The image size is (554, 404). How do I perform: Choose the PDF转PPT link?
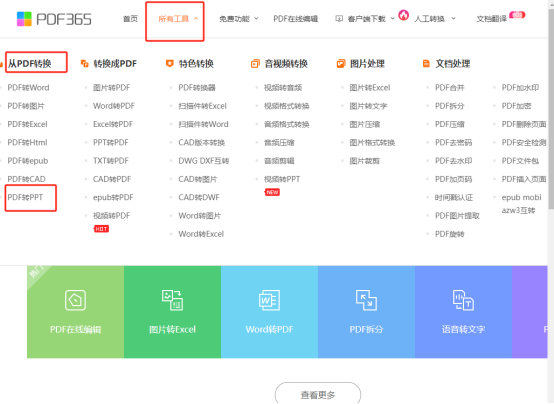tap(25, 197)
